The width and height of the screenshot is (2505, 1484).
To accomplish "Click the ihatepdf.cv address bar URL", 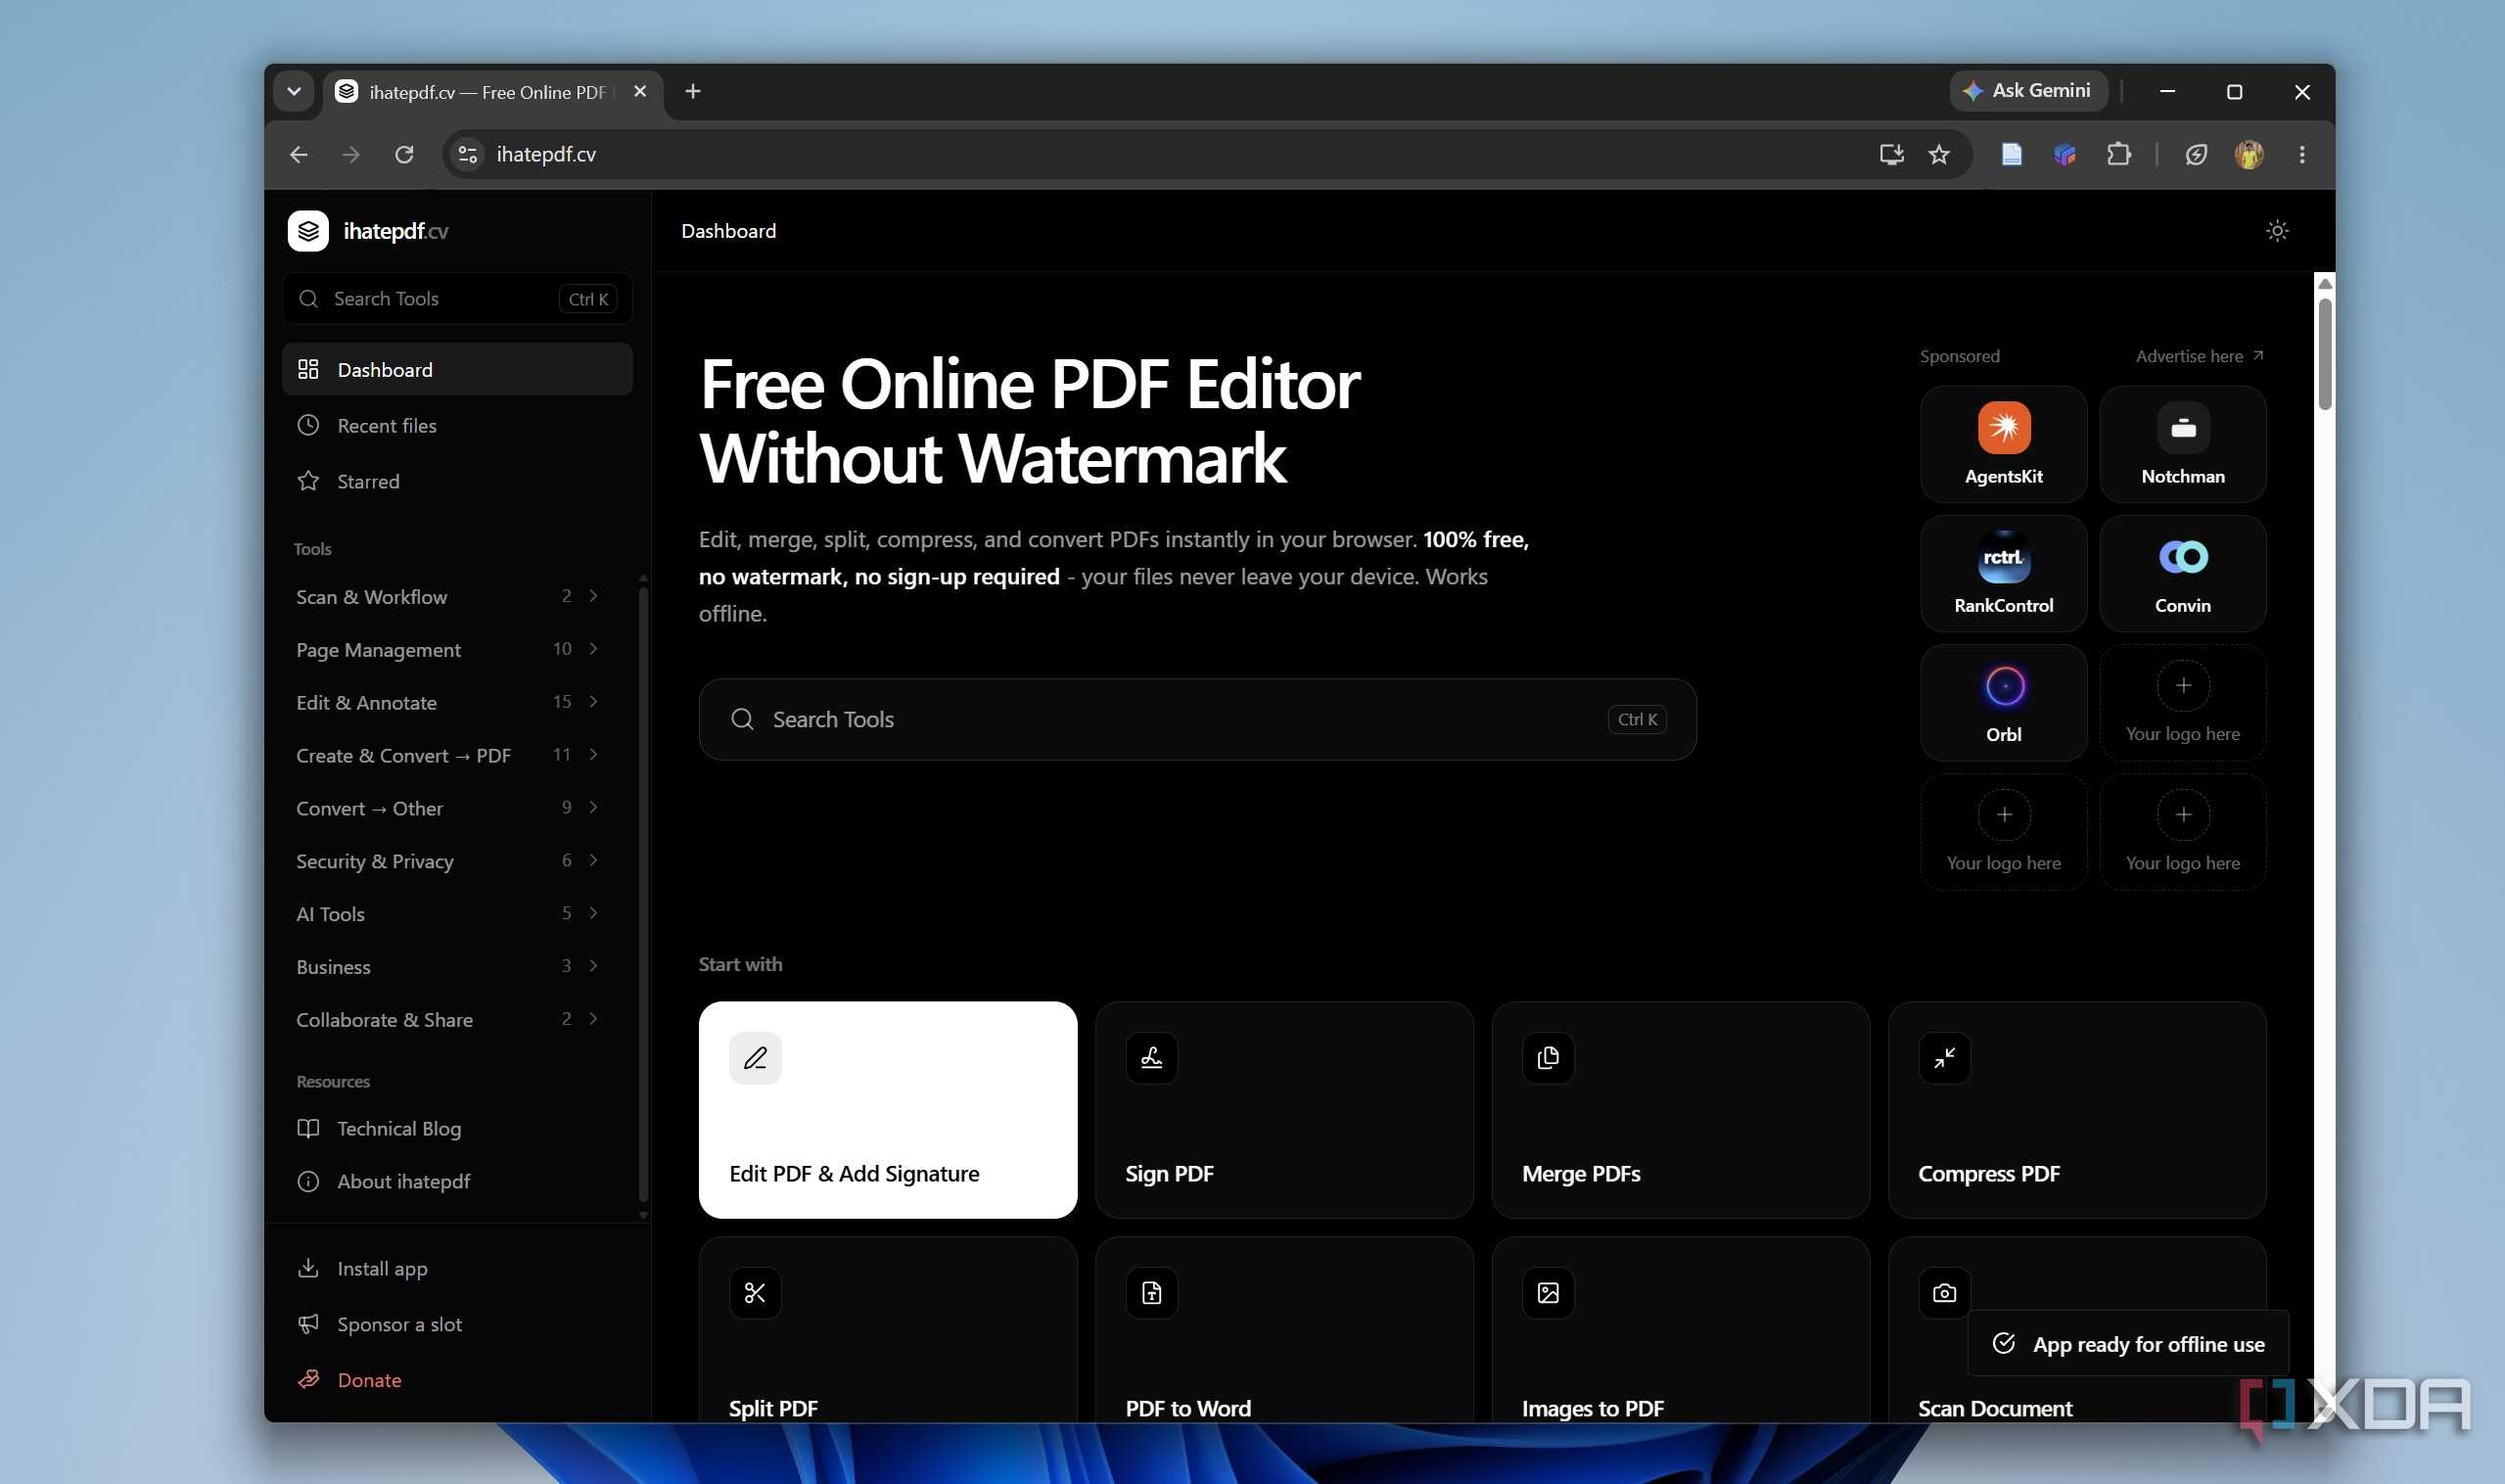I will click(546, 154).
